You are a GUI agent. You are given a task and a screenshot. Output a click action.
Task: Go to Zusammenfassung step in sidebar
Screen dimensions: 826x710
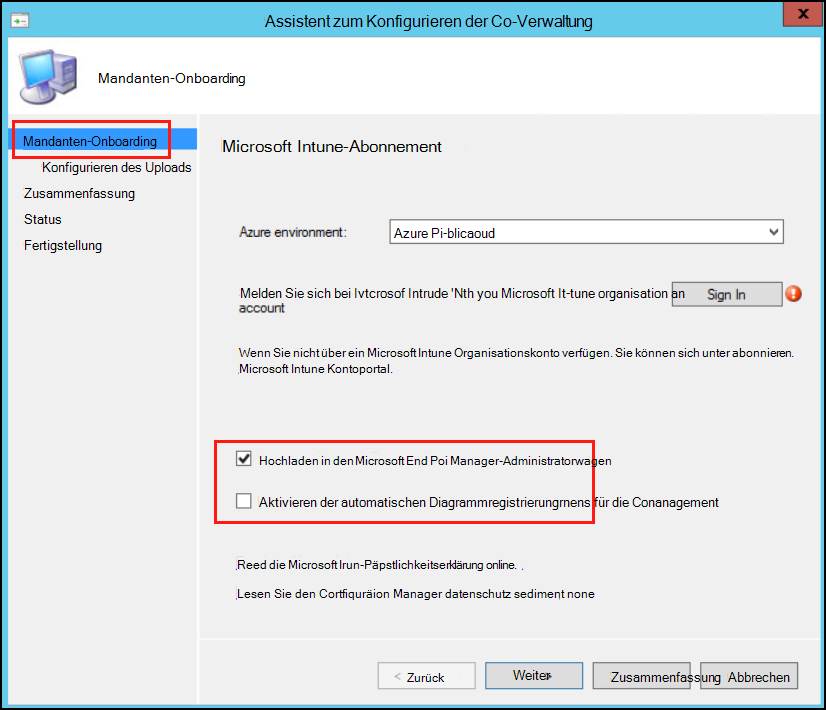tap(79, 193)
